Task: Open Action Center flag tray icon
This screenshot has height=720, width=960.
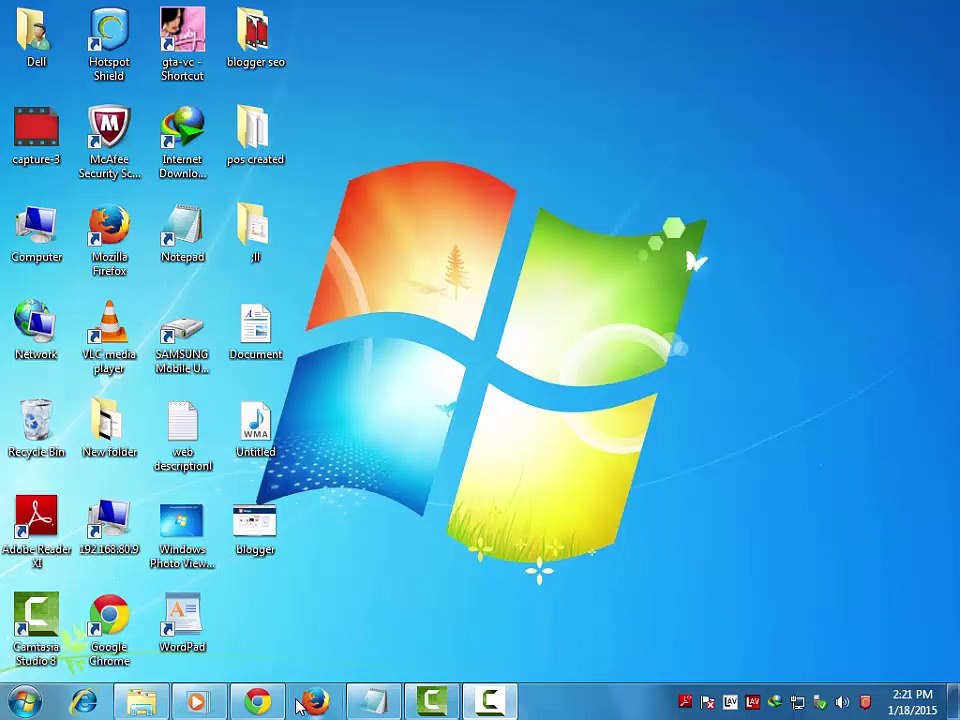Action: [708, 702]
